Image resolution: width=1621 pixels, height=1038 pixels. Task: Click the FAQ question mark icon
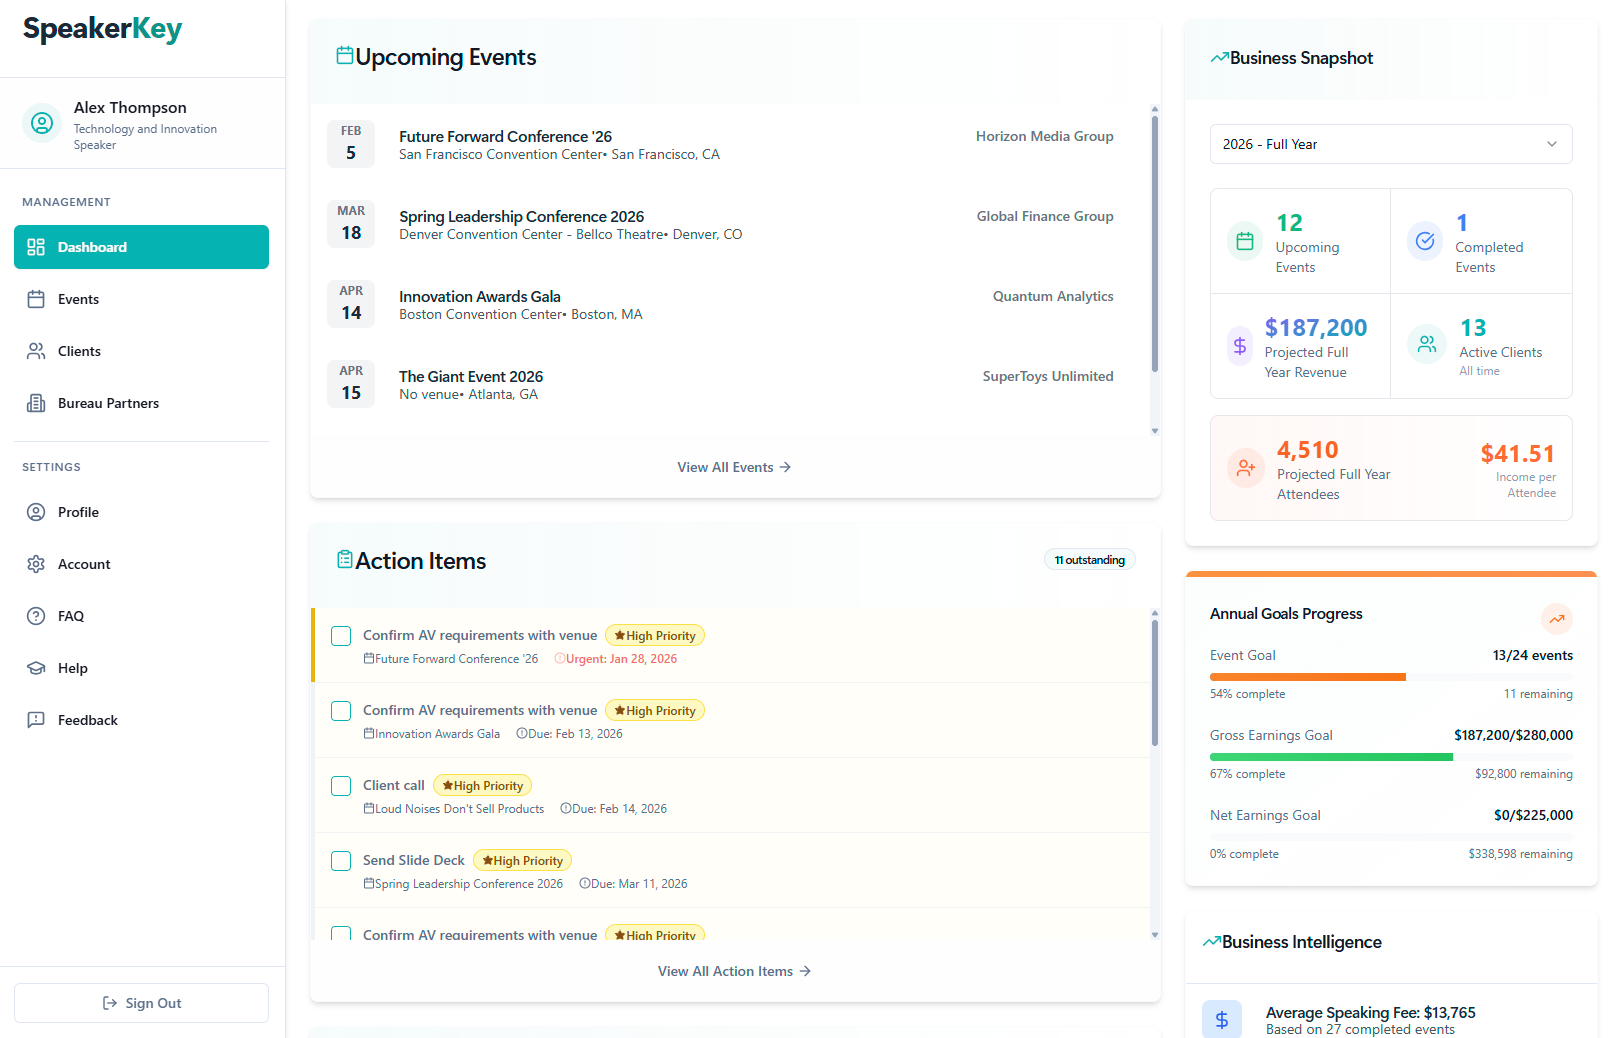pyautogui.click(x=36, y=616)
